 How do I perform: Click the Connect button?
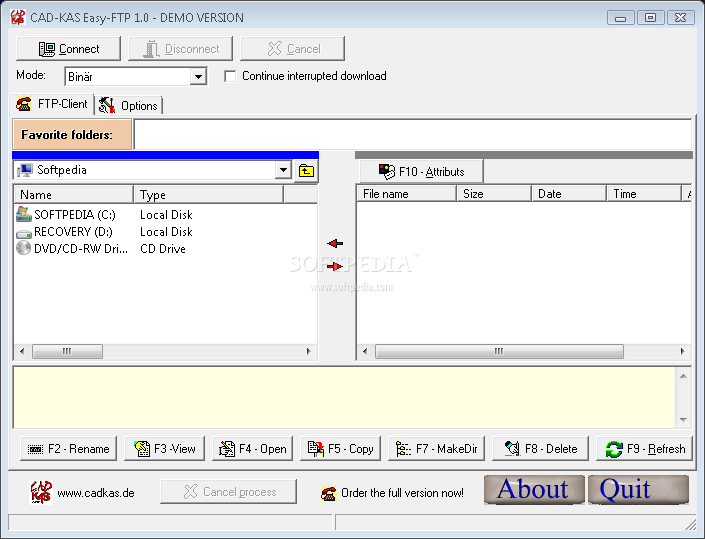68,49
